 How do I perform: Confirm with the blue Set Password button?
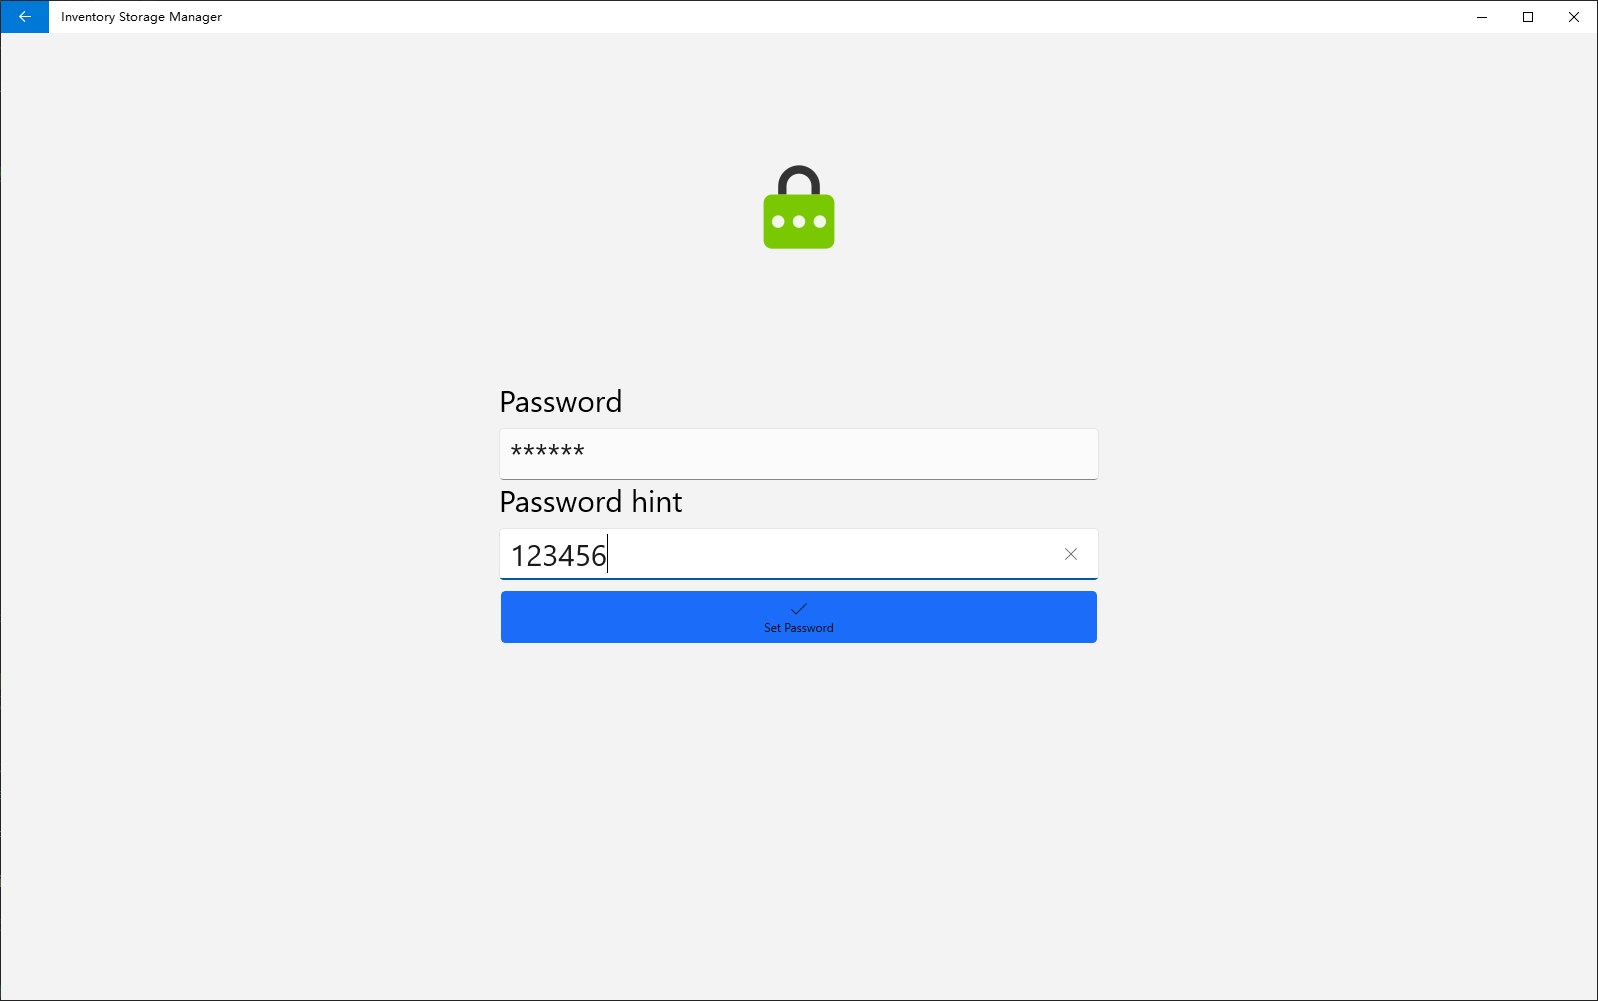(x=799, y=617)
